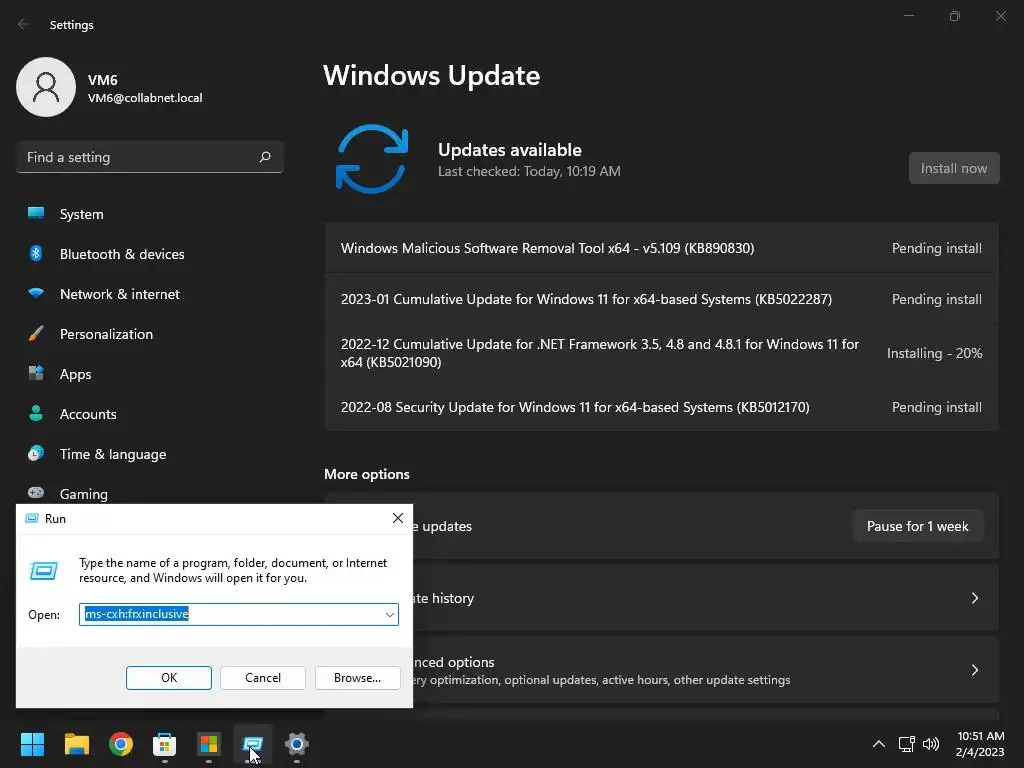The width and height of the screenshot is (1024, 768).
Task: Open the Windows Start menu
Action: click(32, 744)
